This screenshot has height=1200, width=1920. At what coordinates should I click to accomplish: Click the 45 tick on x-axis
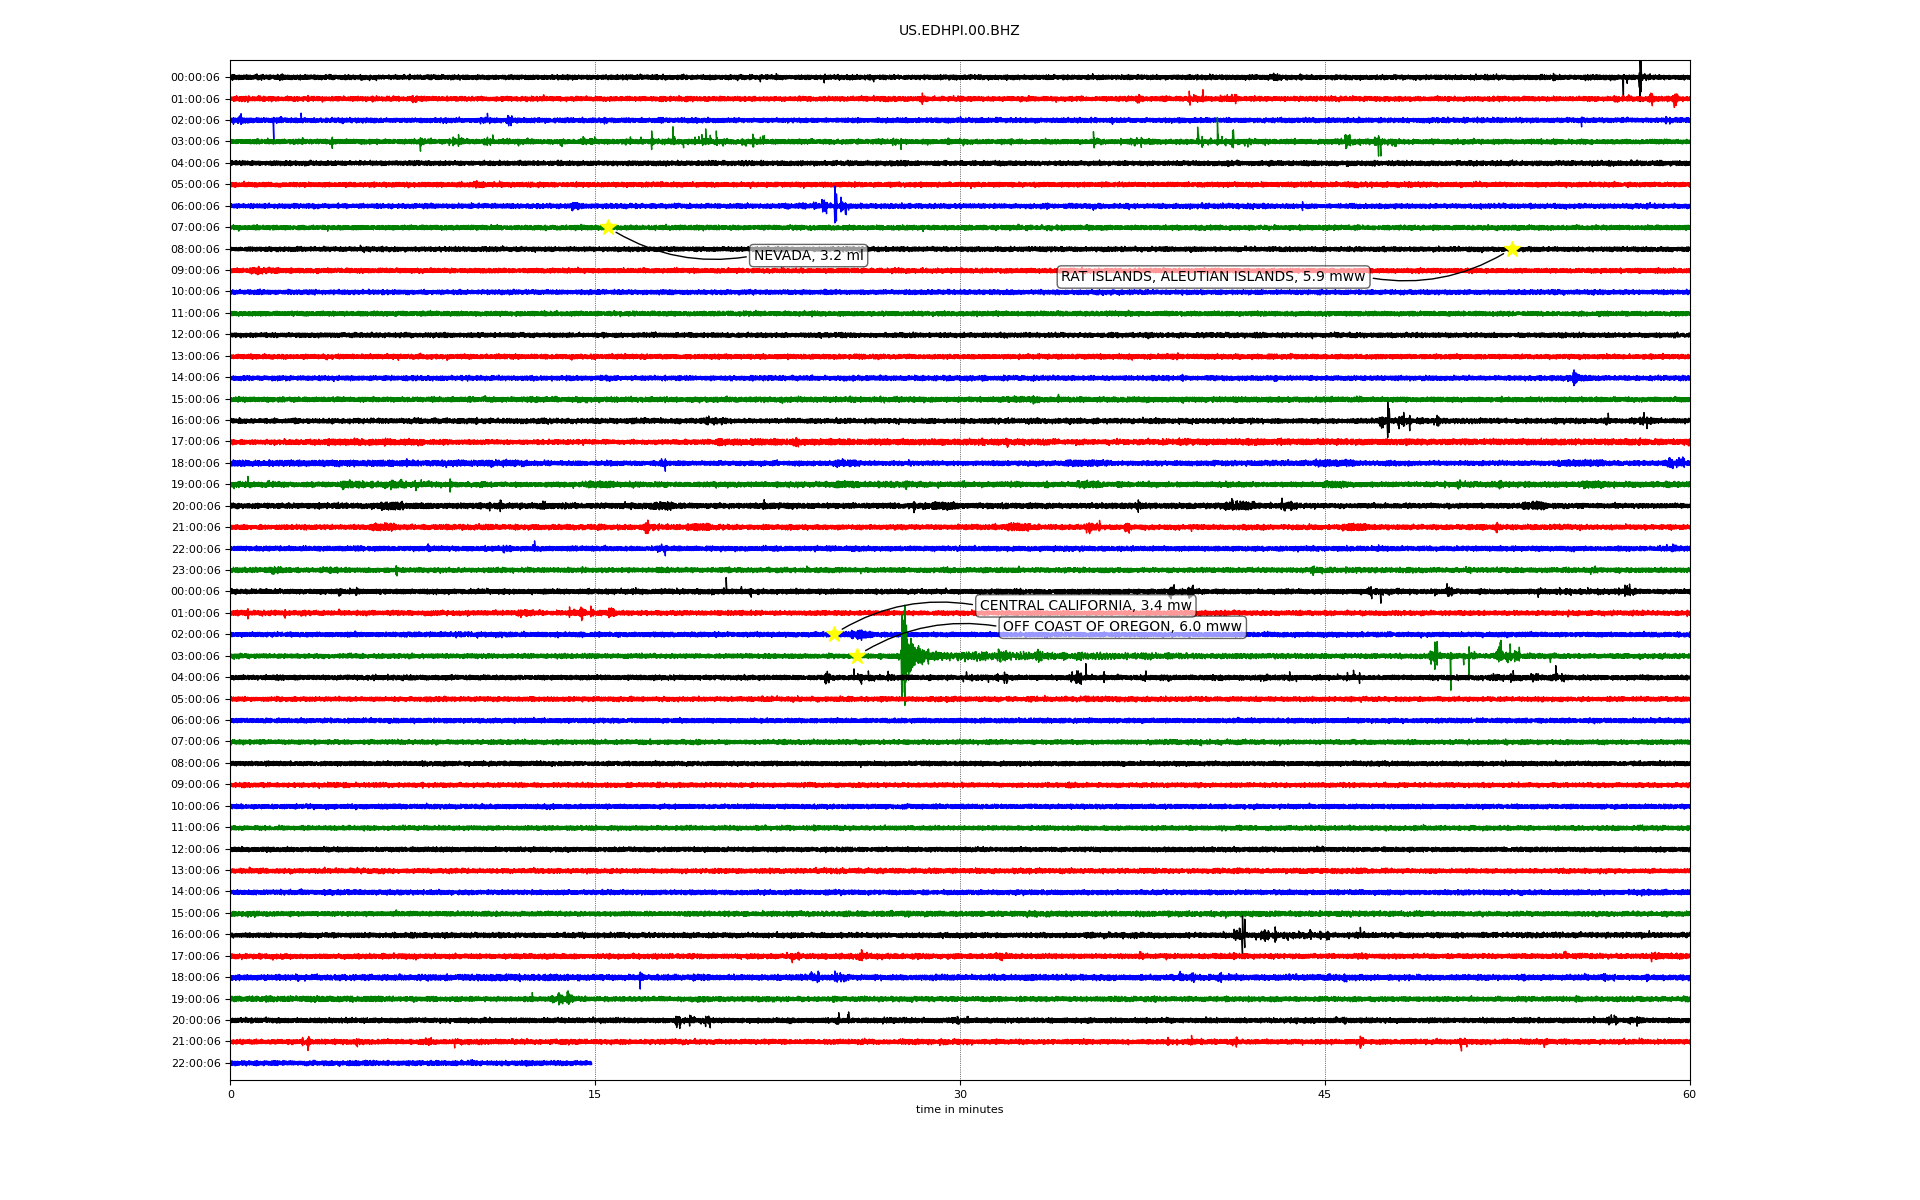(1325, 1094)
